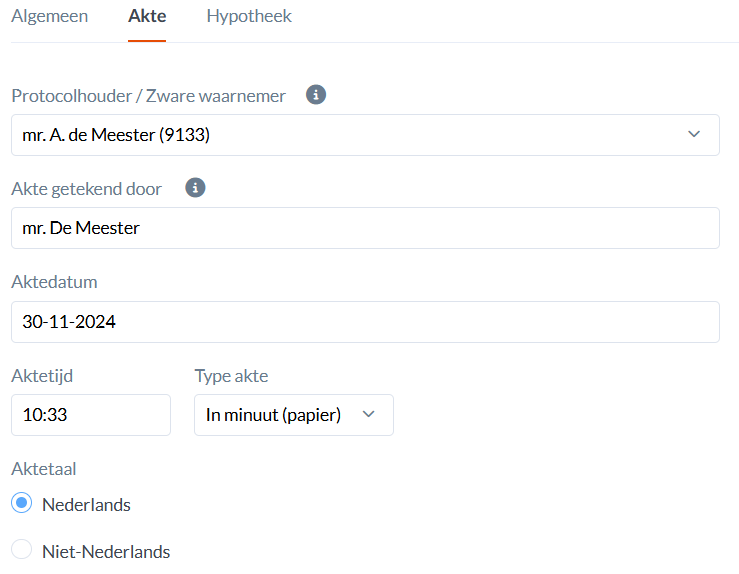Switch to the Algemeen tab
The width and height of the screenshot is (739, 574).
tap(50, 16)
